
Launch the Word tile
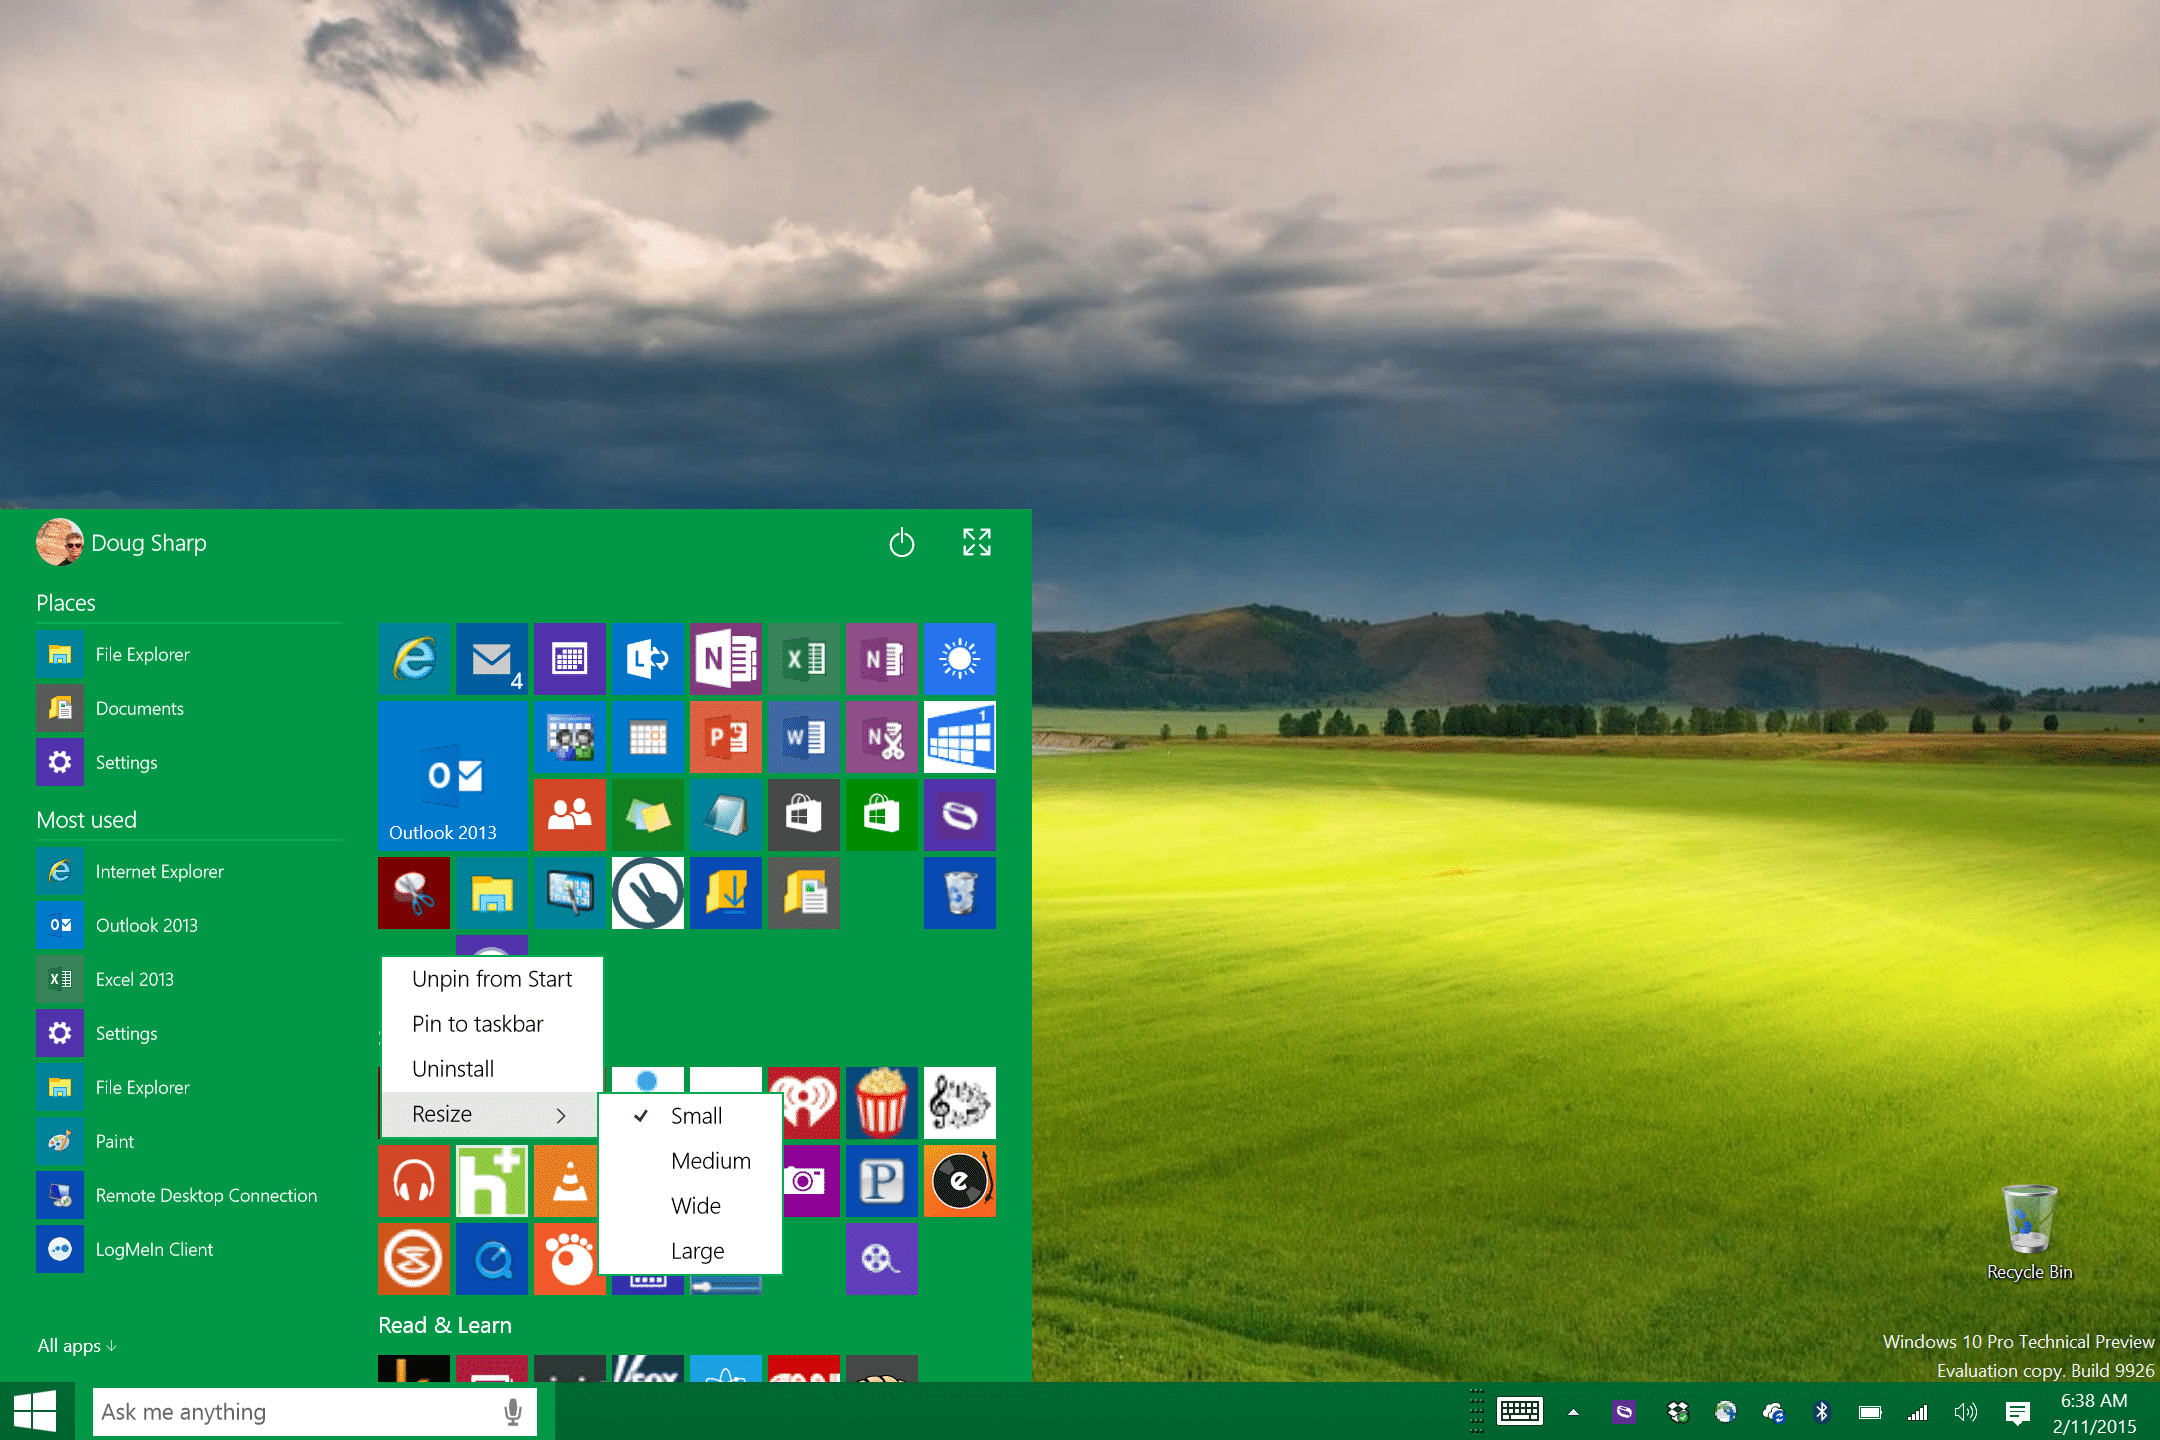803,737
